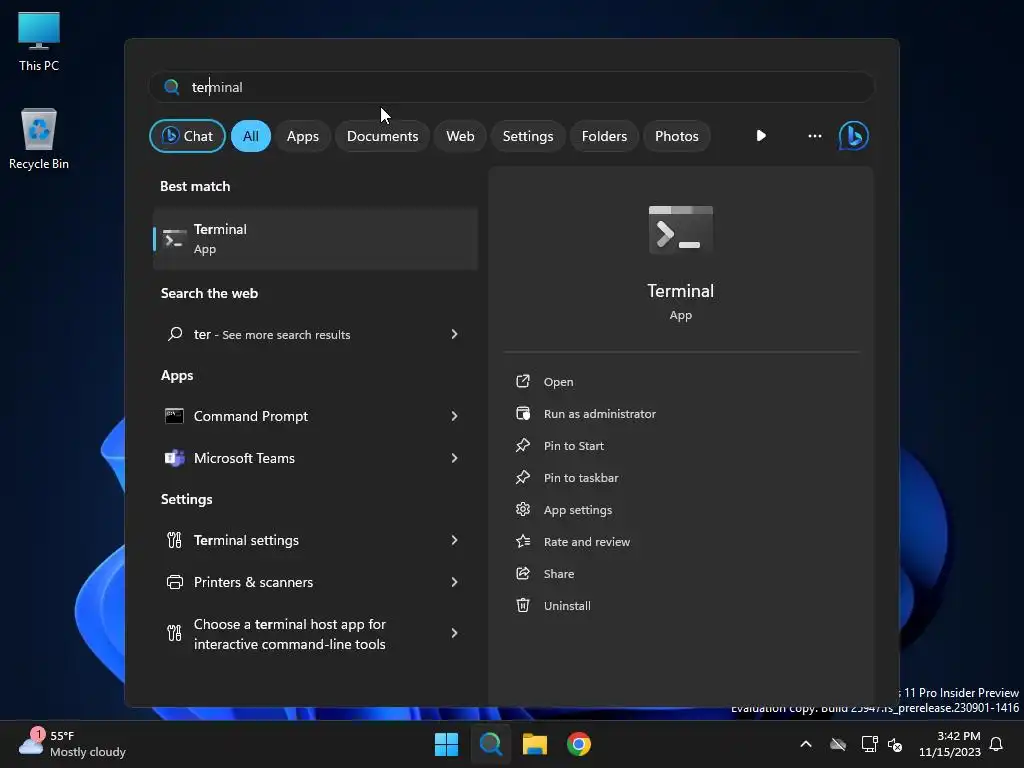
Task: Click the App settings gear icon
Action: [x=522, y=509]
